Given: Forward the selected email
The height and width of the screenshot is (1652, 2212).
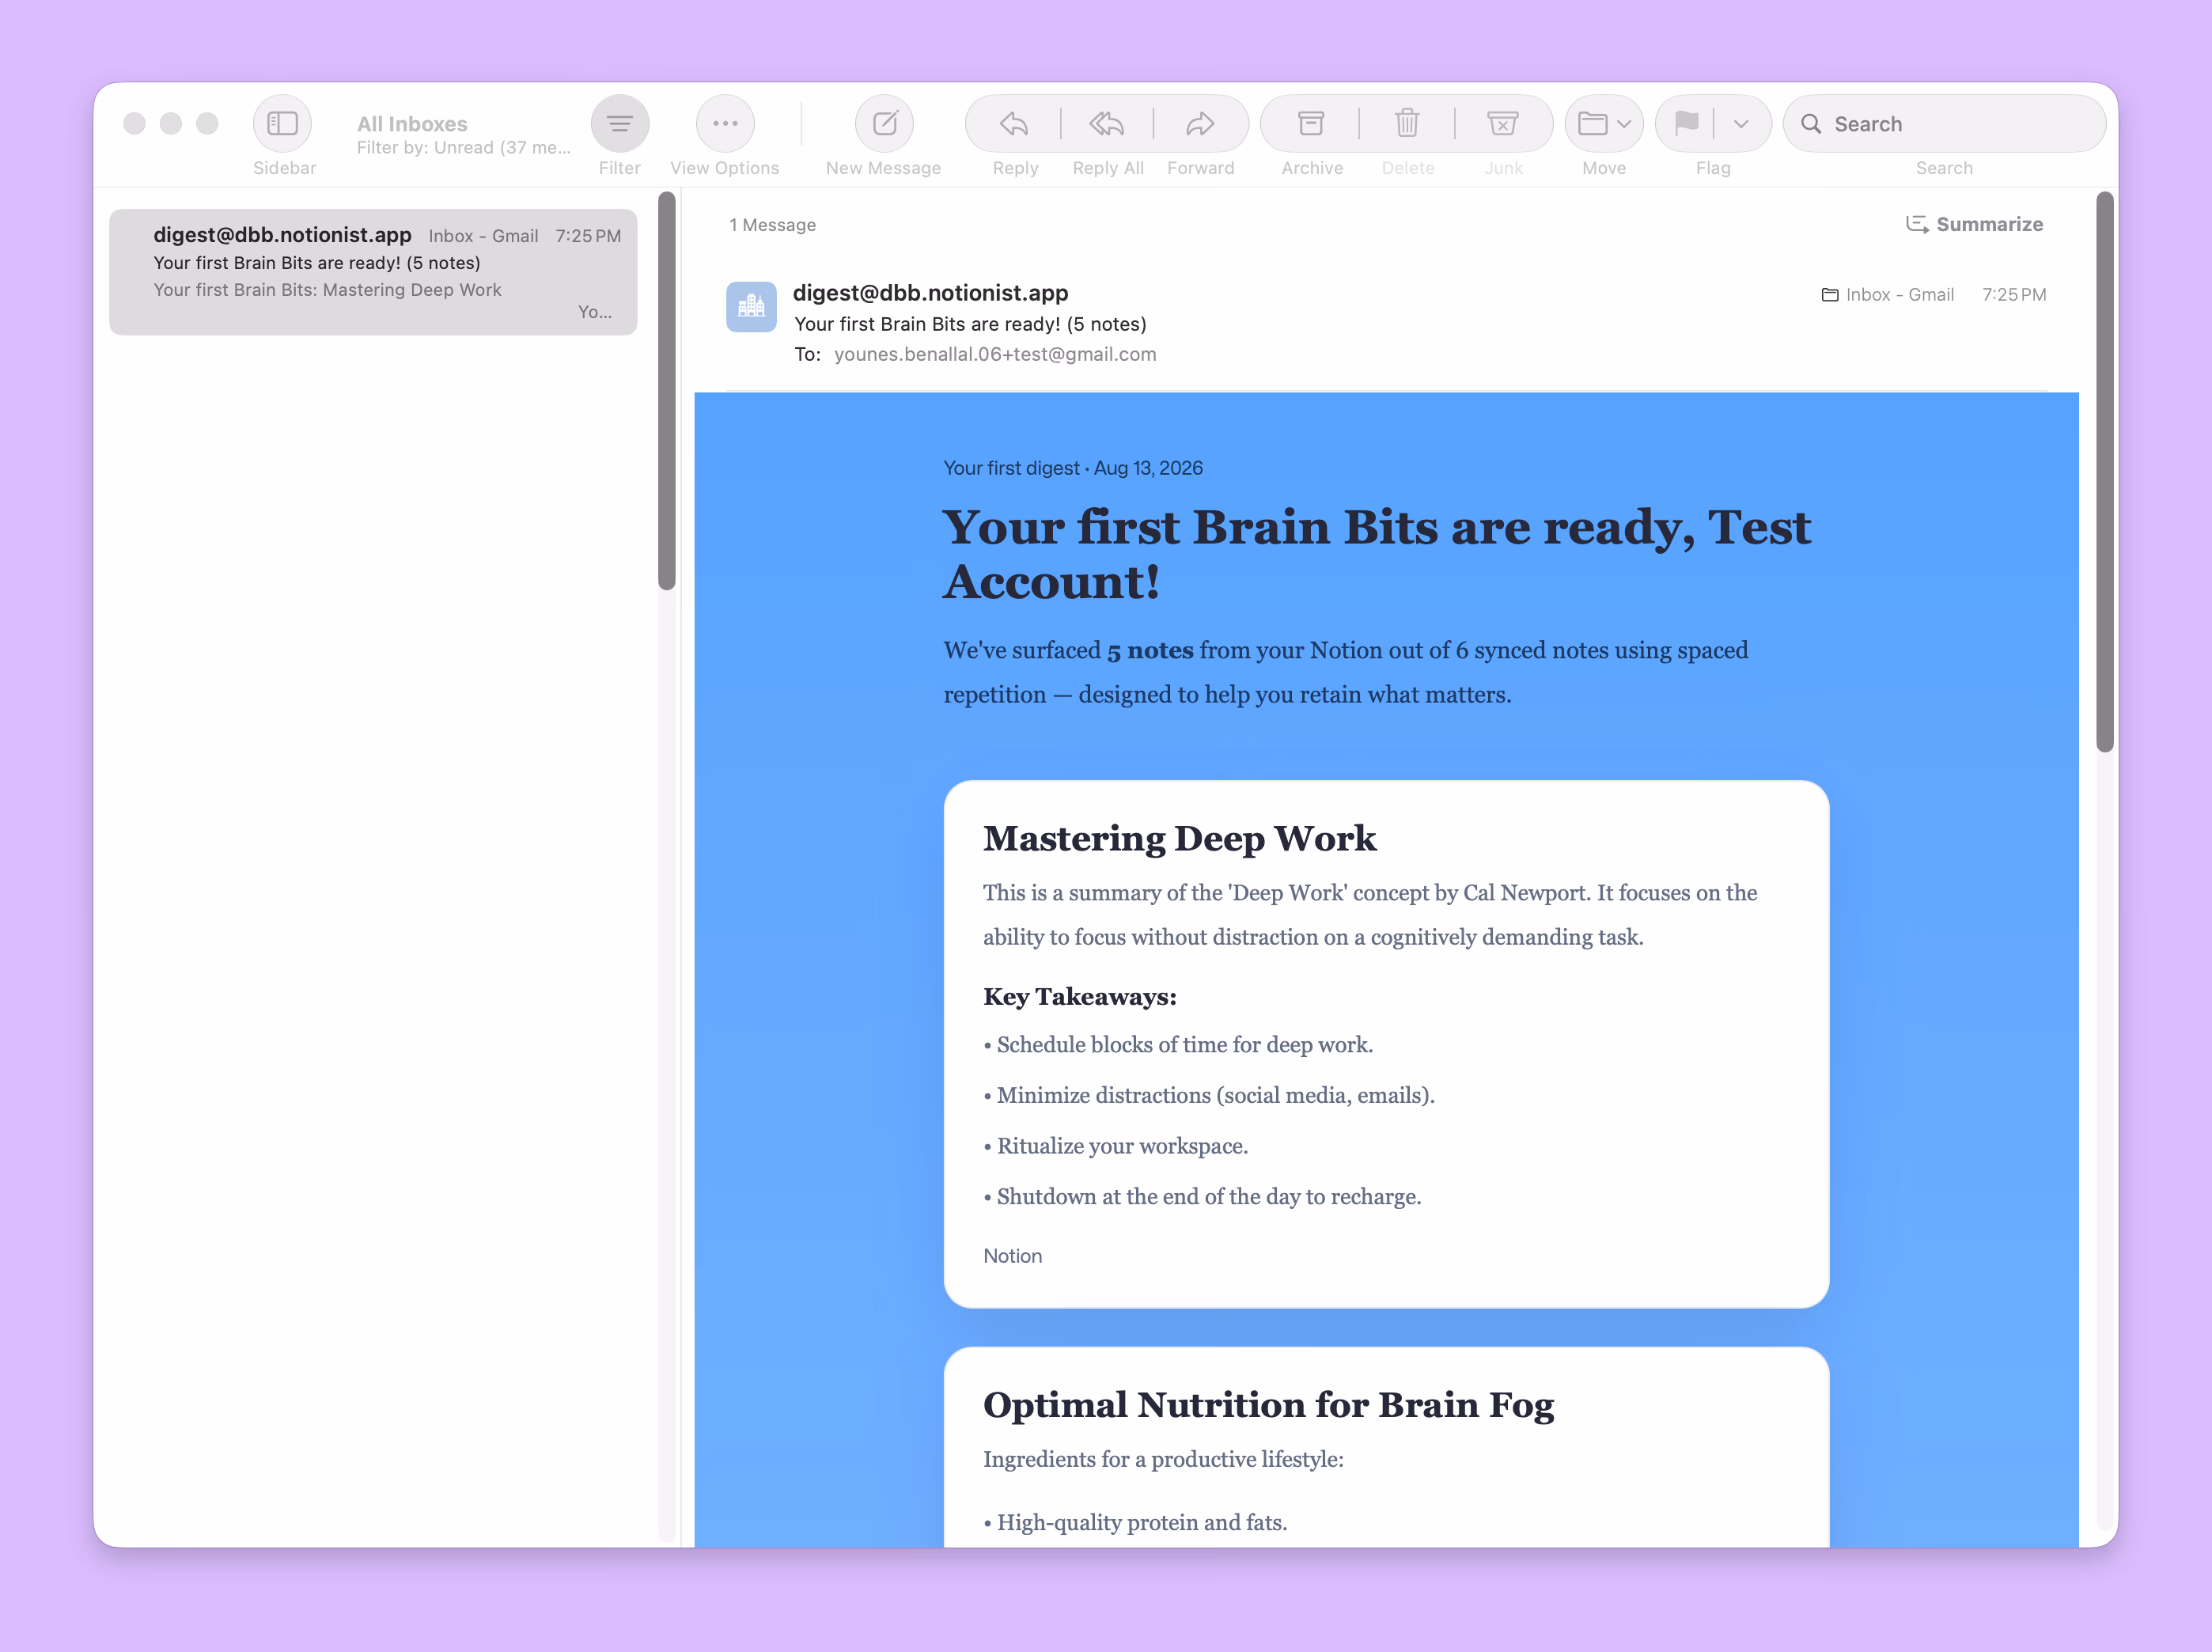Looking at the screenshot, I should click(1200, 124).
